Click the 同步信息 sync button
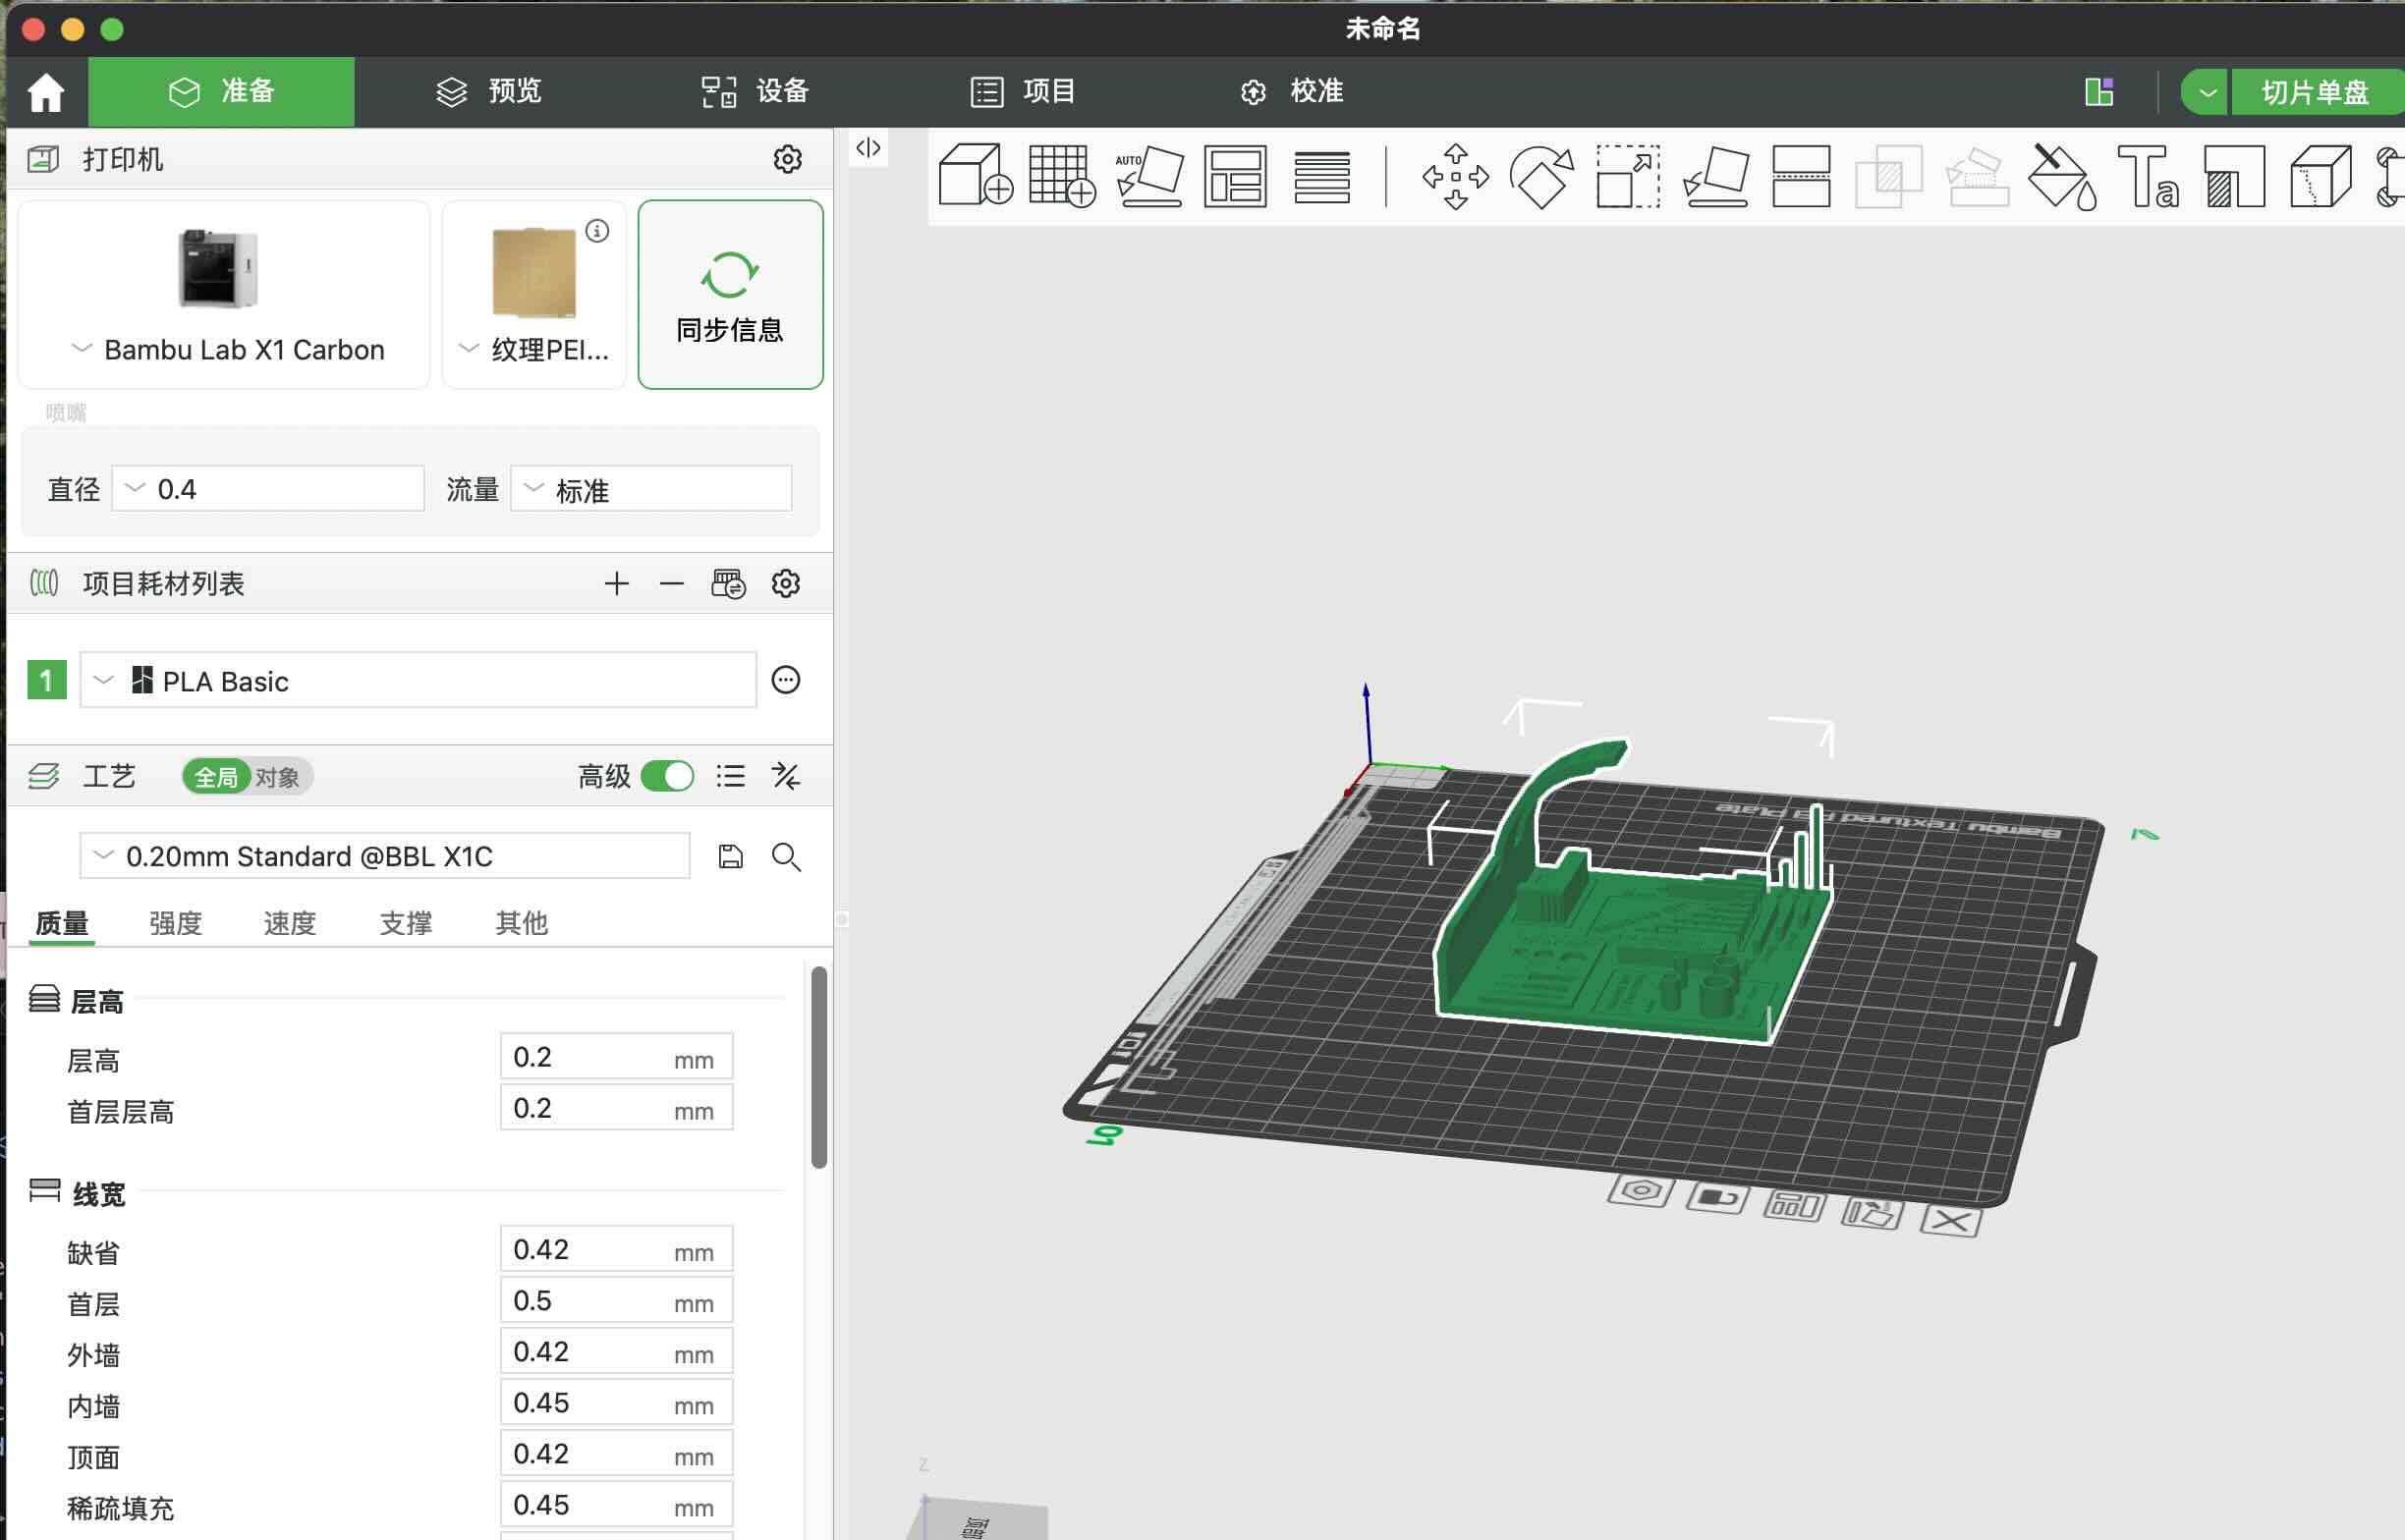 tap(730, 294)
